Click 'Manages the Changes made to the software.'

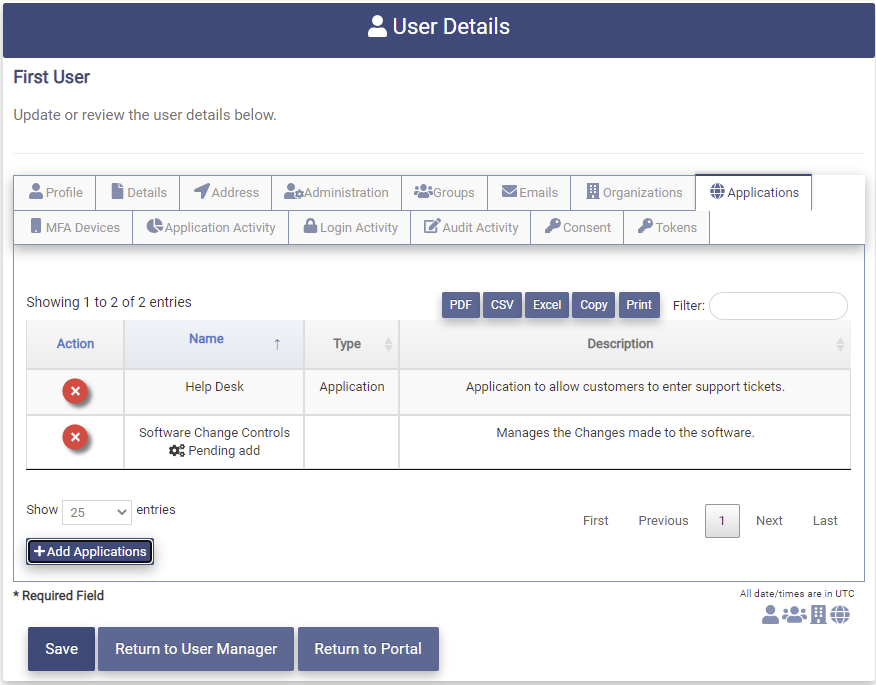pos(625,432)
